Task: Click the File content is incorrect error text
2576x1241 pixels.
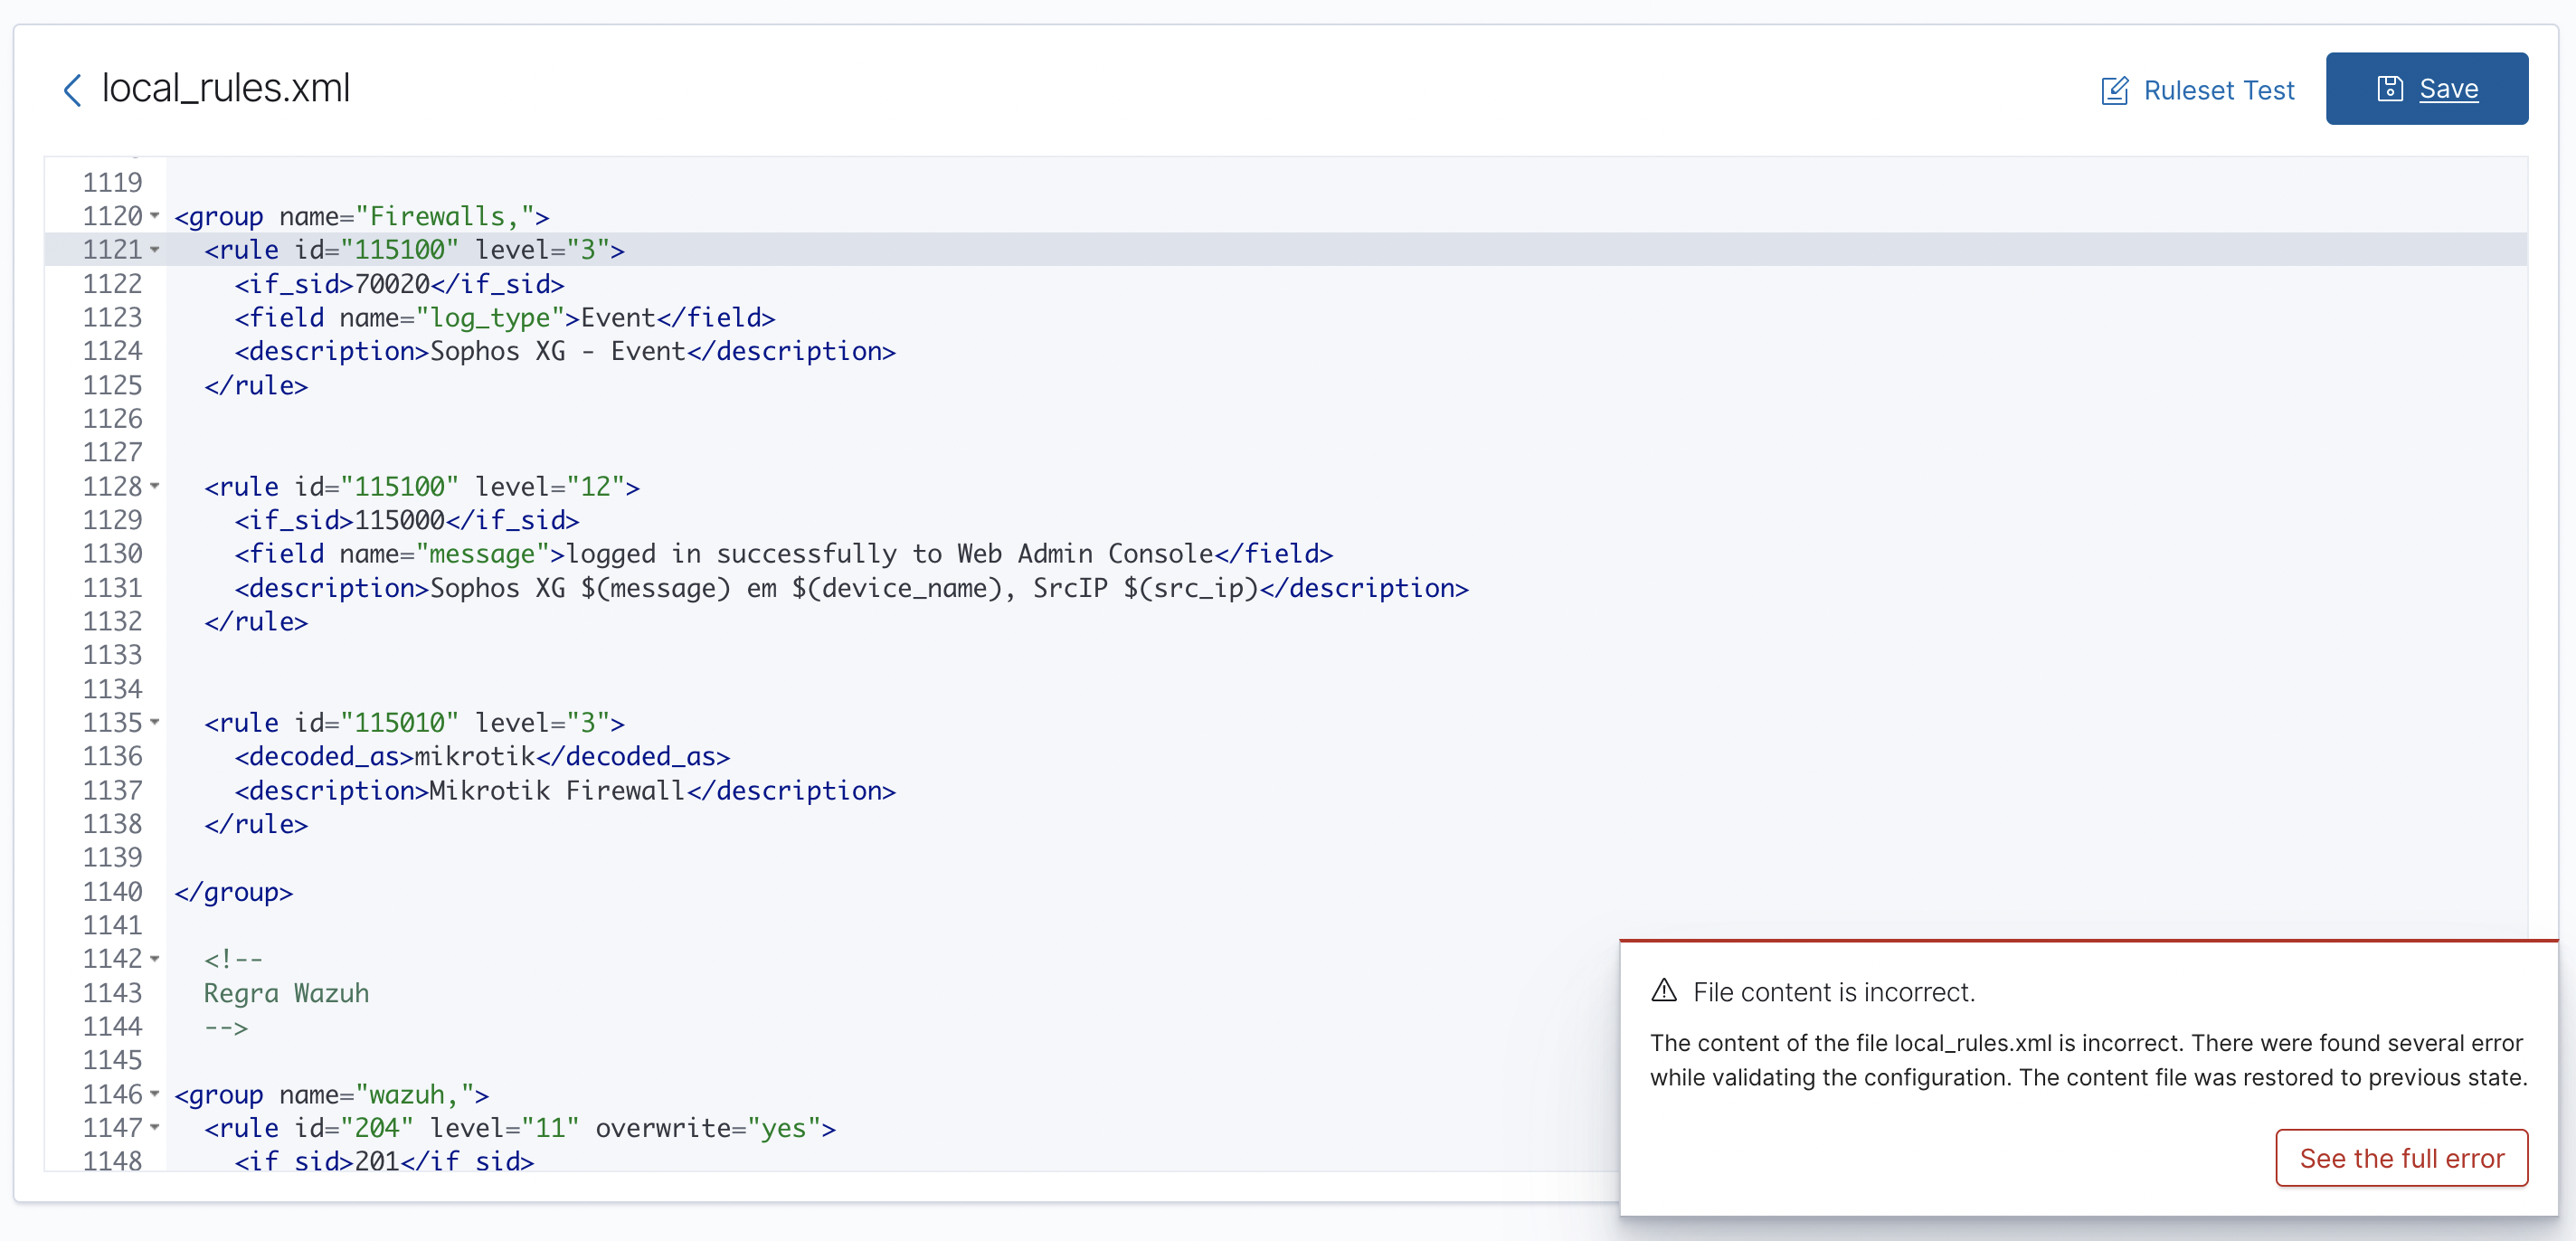Action: tap(1833, 992)
